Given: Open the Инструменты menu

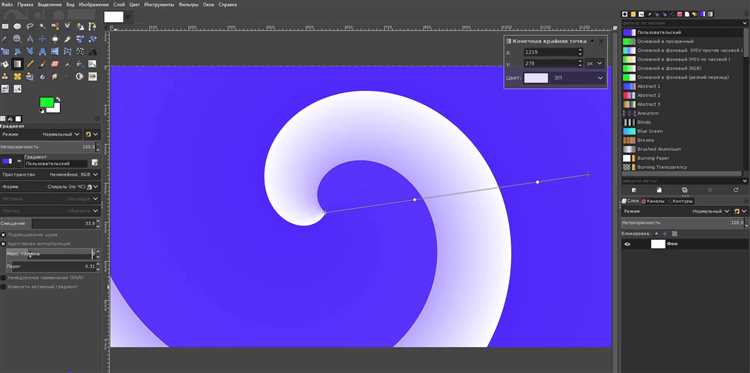Looking at the screenshot, I should click(x=159, y=4).
